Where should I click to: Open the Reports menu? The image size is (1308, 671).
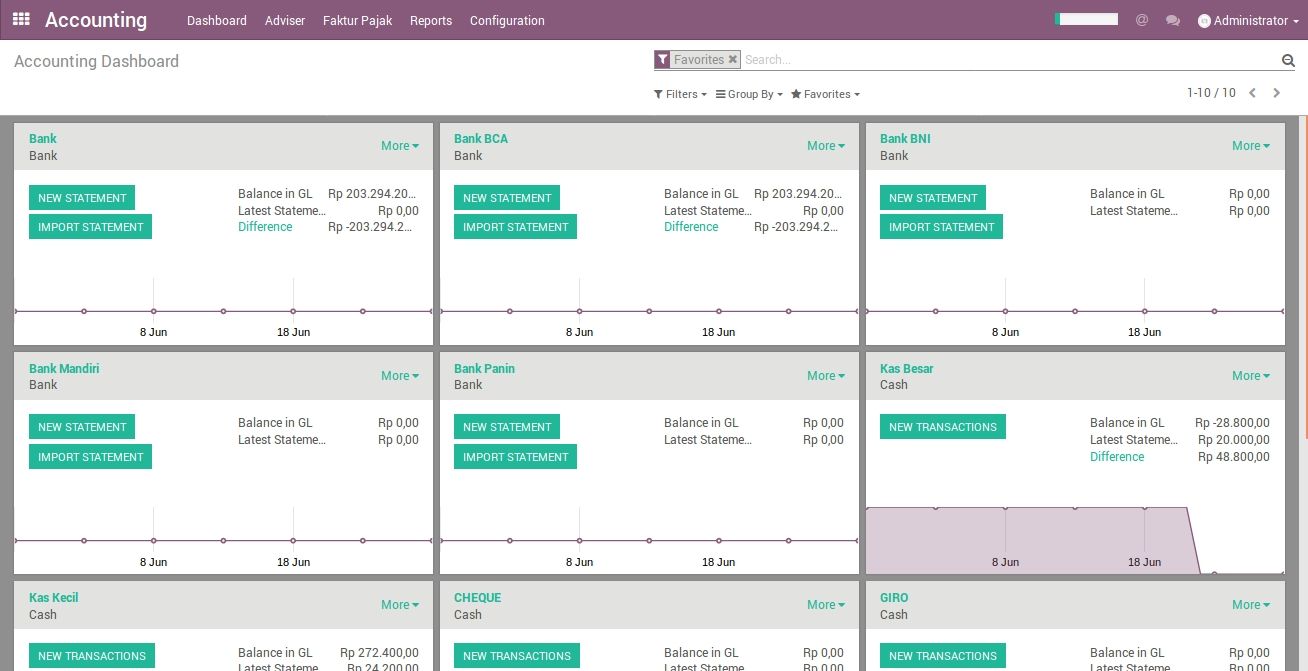click(431, 20)
